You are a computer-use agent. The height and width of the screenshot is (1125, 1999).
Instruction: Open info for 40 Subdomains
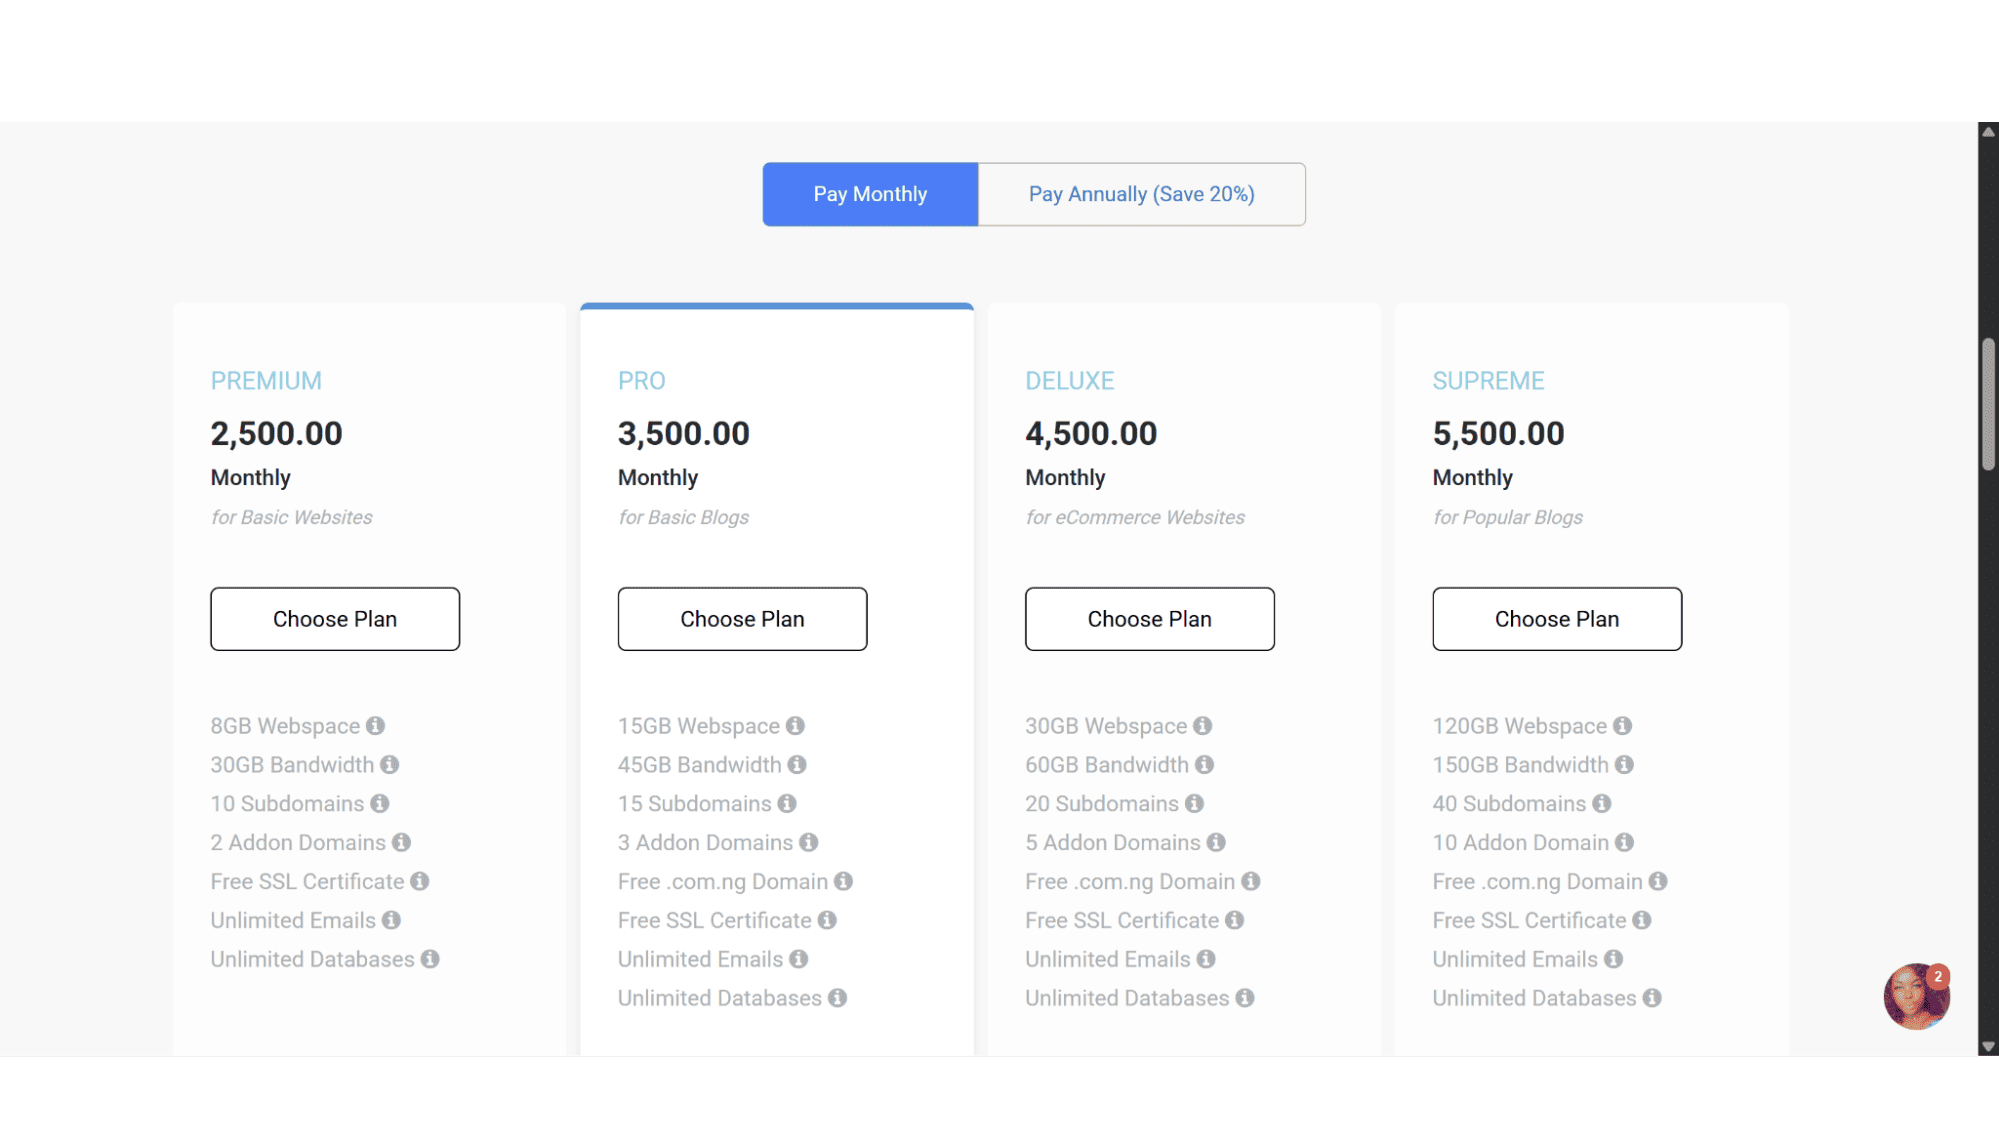click(x=1602, y=804)
